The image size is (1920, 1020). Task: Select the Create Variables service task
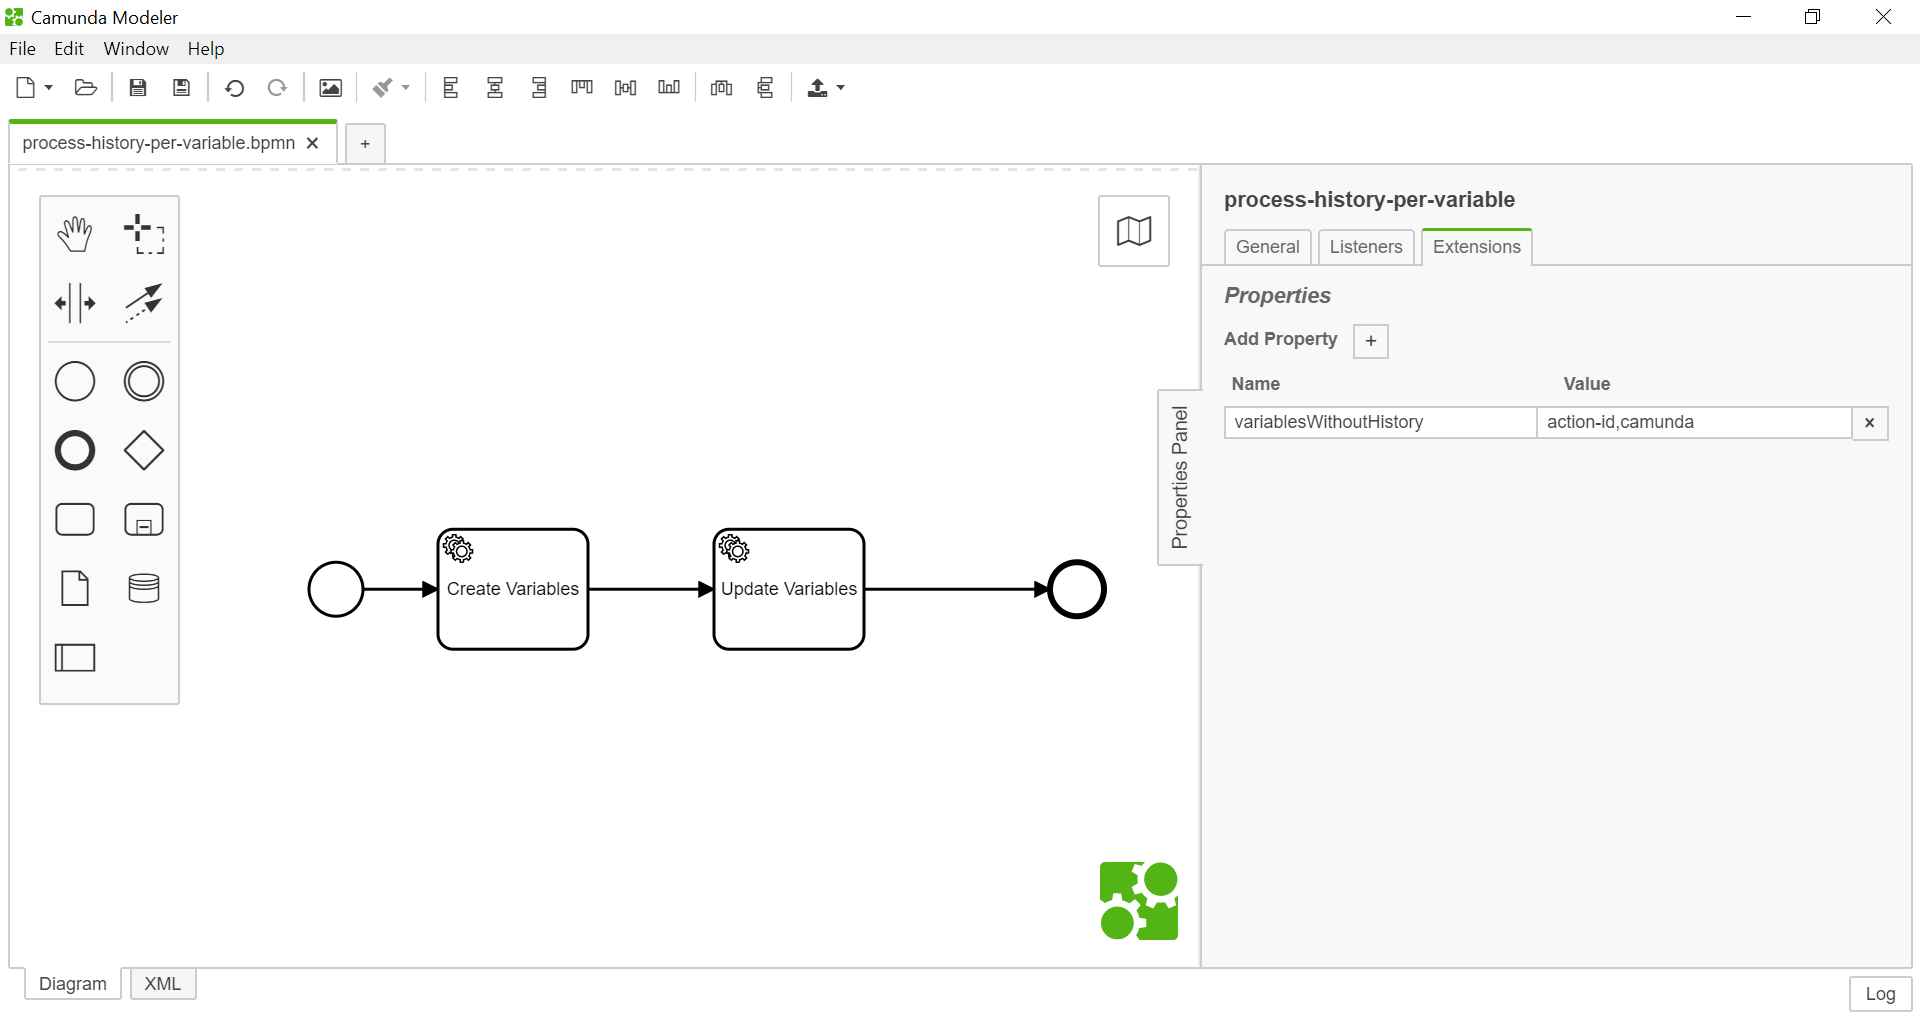pyautogui.click(x=513, y=589)
